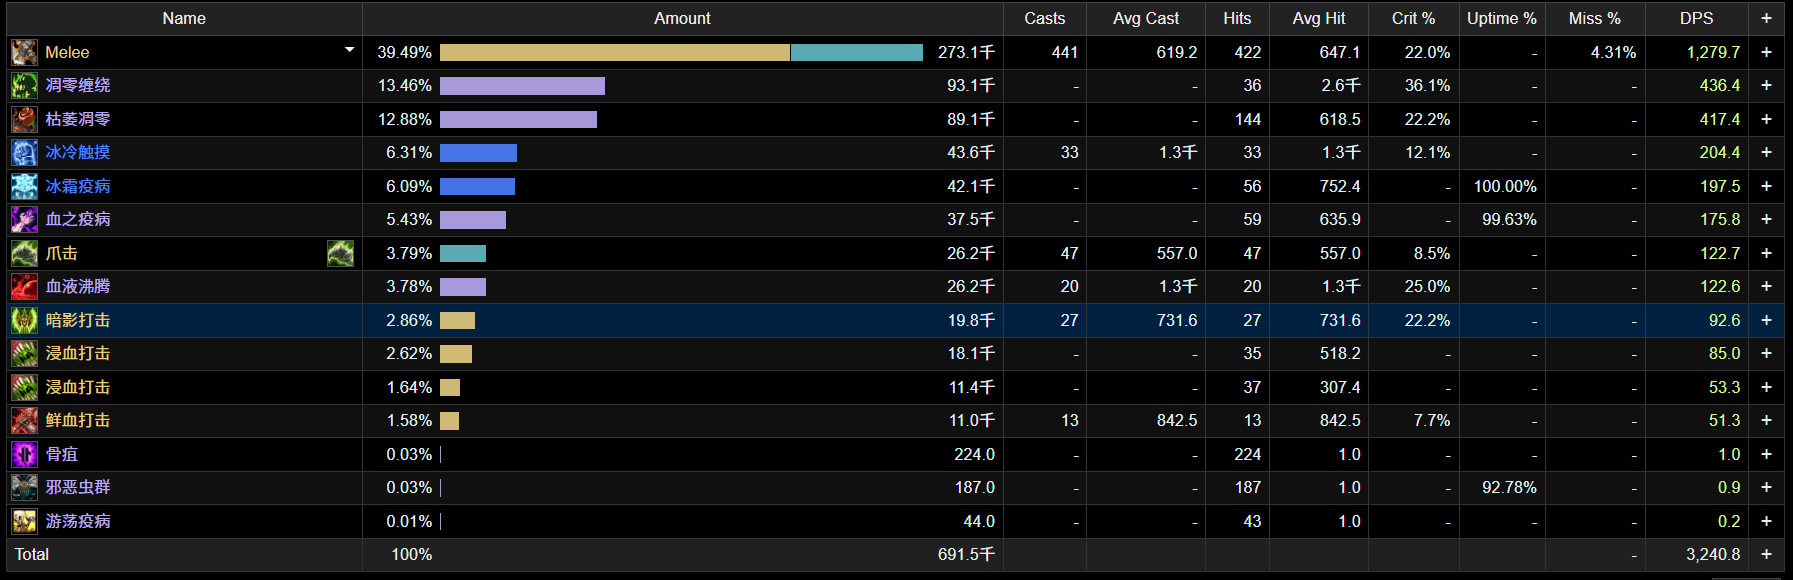Click the teal segment of Melee bar

tap(856, 52)
